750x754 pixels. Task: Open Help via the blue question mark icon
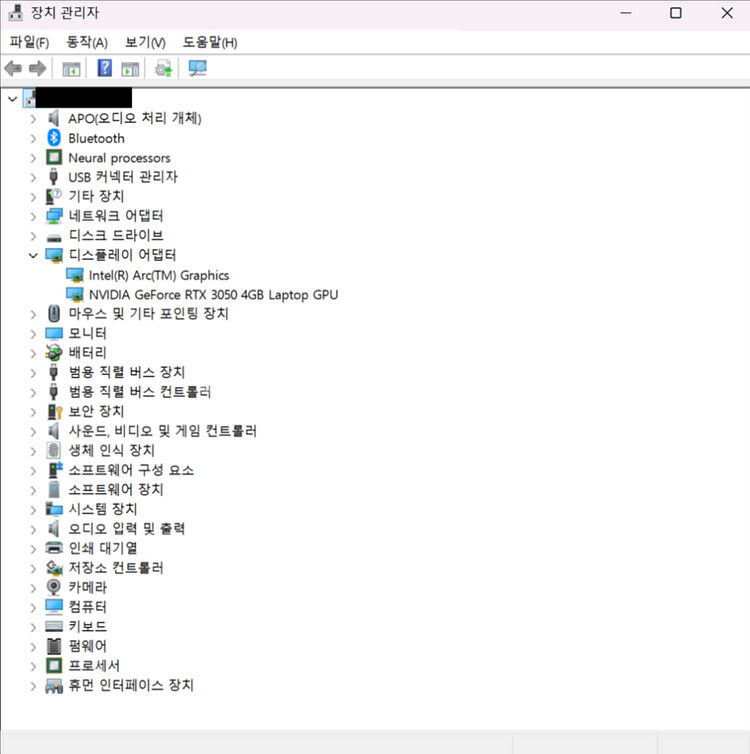pos(104,68)
